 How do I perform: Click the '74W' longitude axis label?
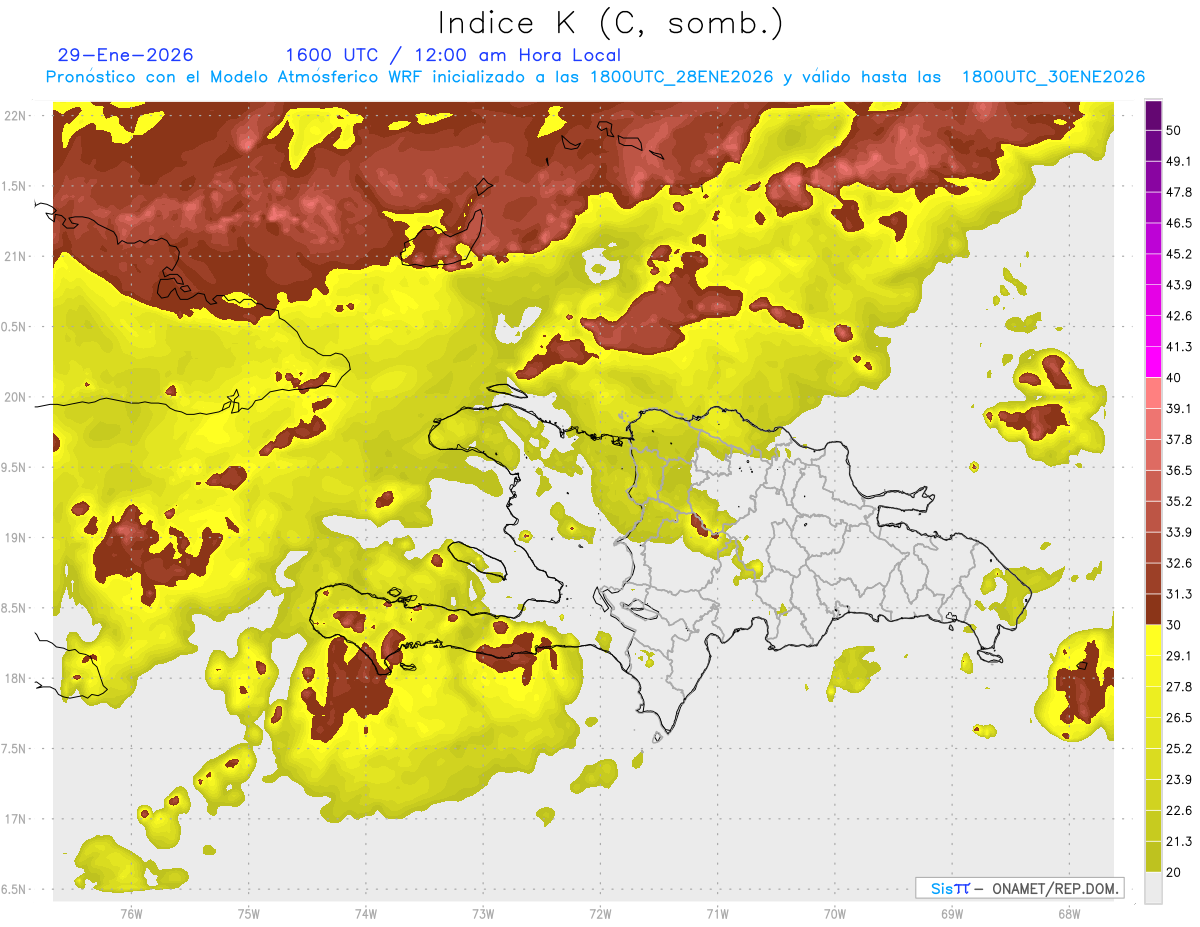365,914
